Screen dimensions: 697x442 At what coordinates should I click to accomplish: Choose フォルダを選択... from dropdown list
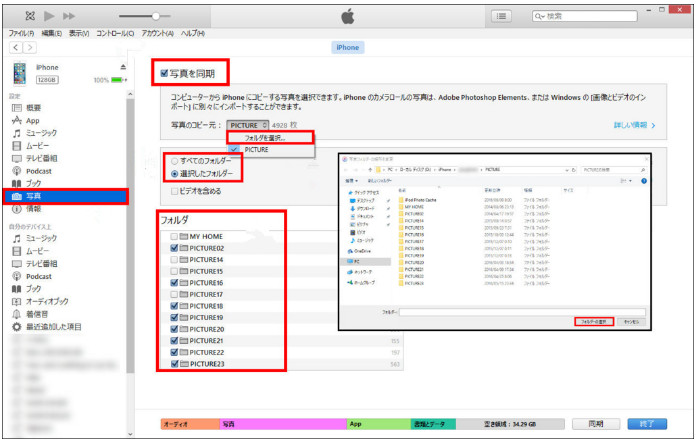[x=270, y=138]
